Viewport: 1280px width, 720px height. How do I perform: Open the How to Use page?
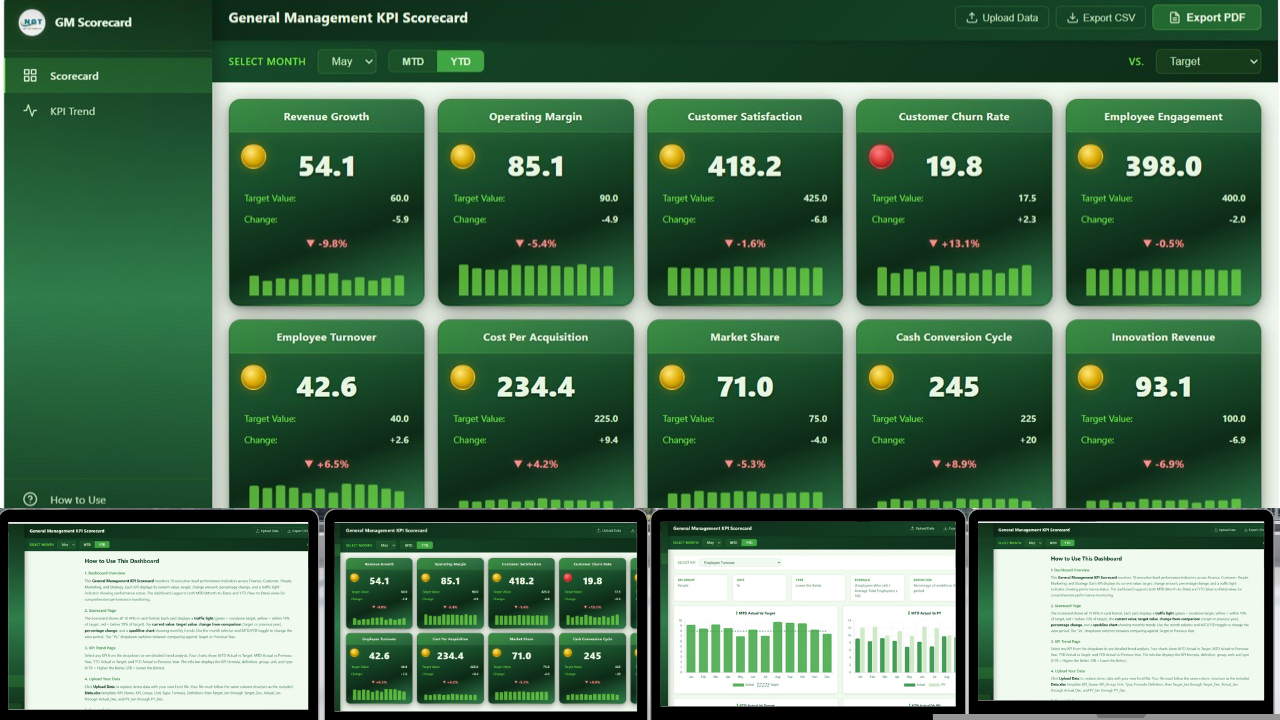[x=77, y=500]
